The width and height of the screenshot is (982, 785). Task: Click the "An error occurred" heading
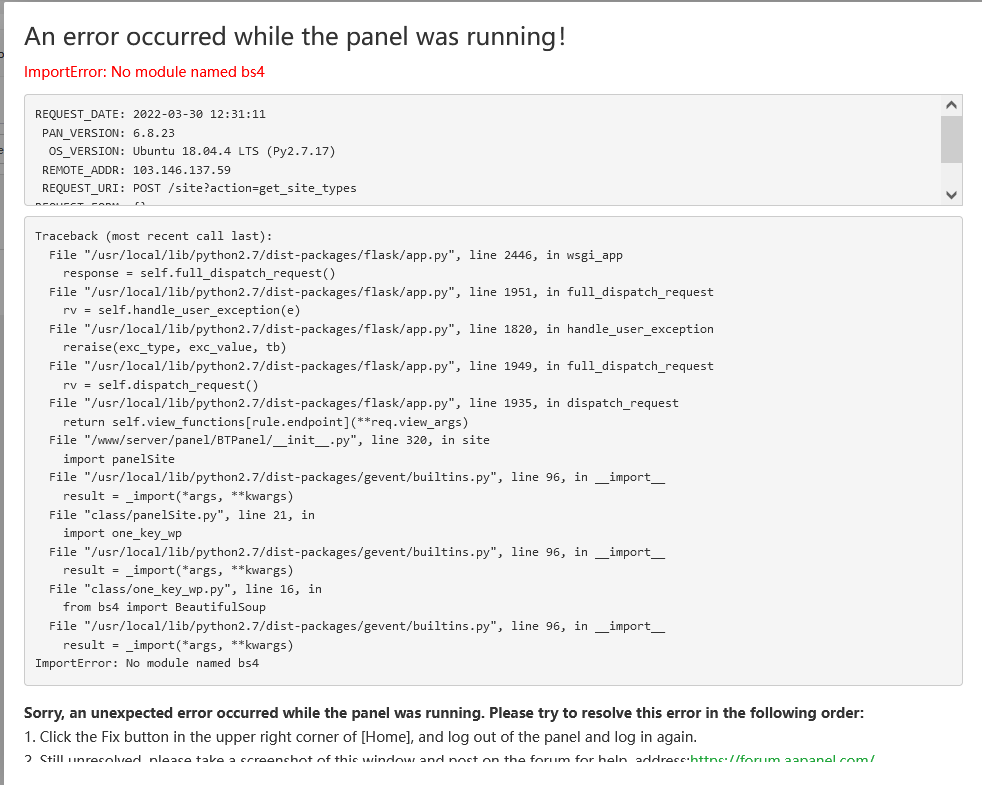(x=295, y=36)
